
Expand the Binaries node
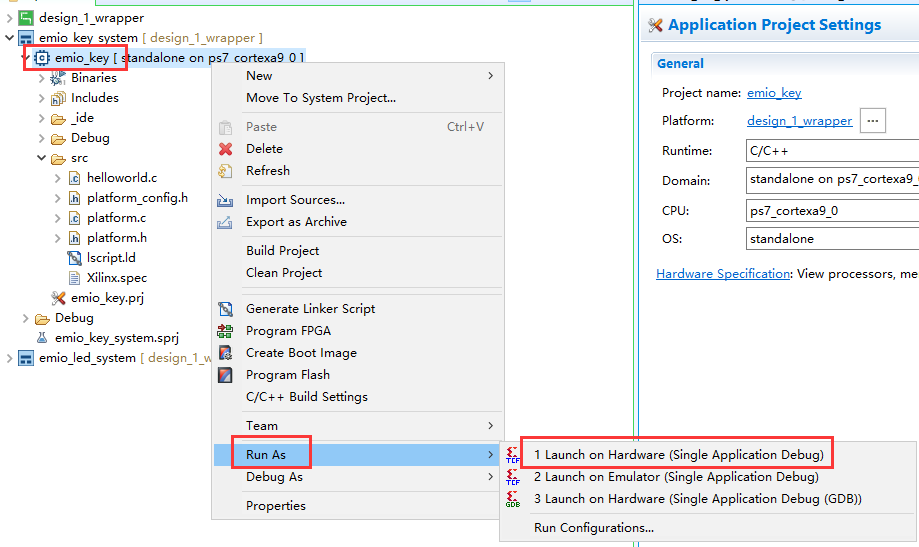coord(41,78)
